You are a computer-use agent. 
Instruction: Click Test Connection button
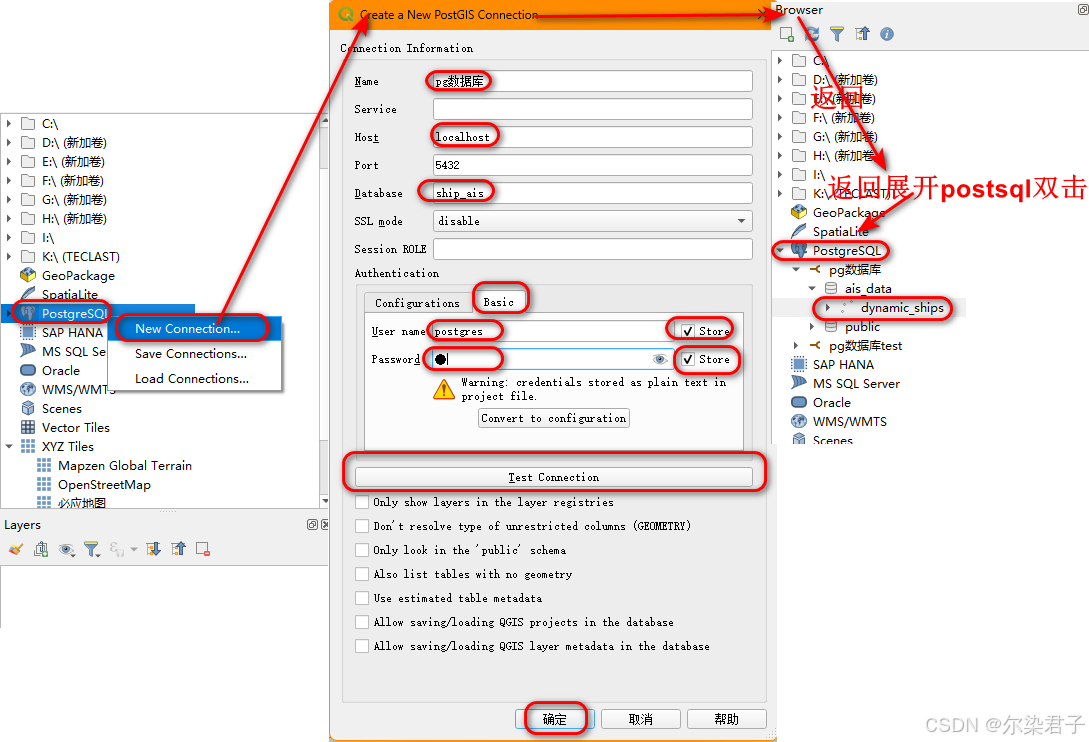click(x=554, y=477)
